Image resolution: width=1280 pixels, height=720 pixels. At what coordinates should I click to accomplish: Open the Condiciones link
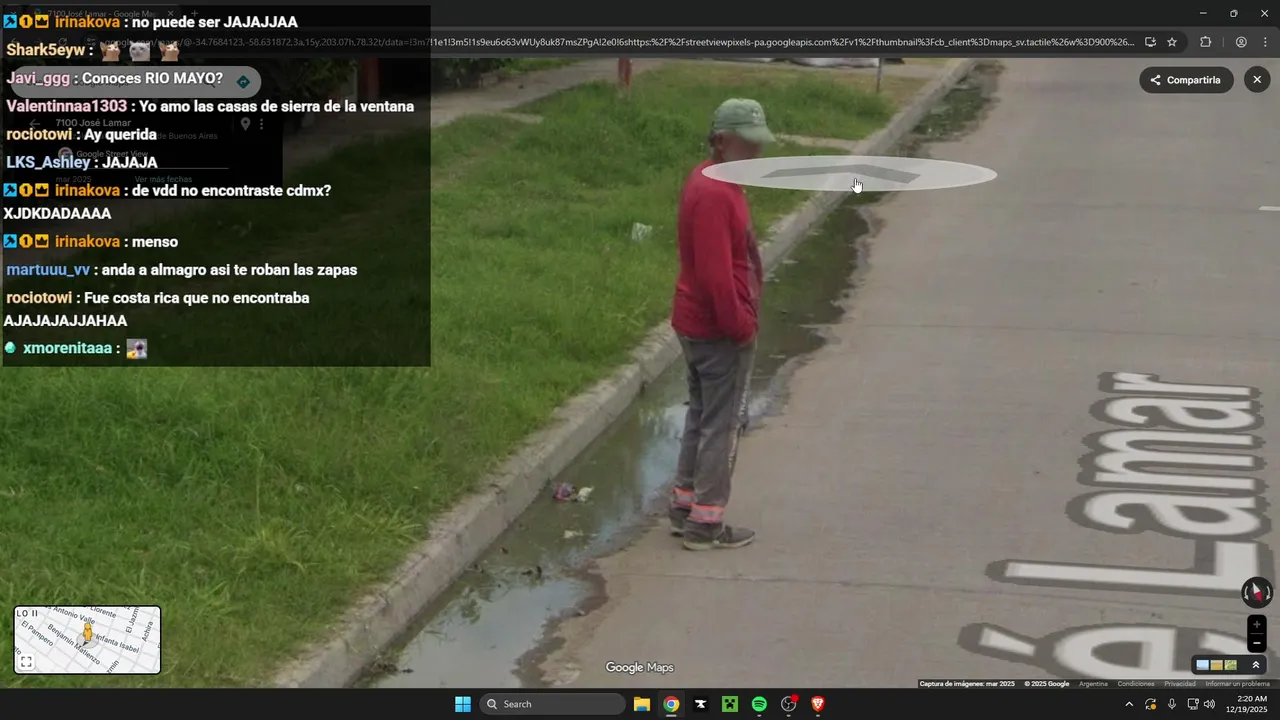pos(1136,684)
